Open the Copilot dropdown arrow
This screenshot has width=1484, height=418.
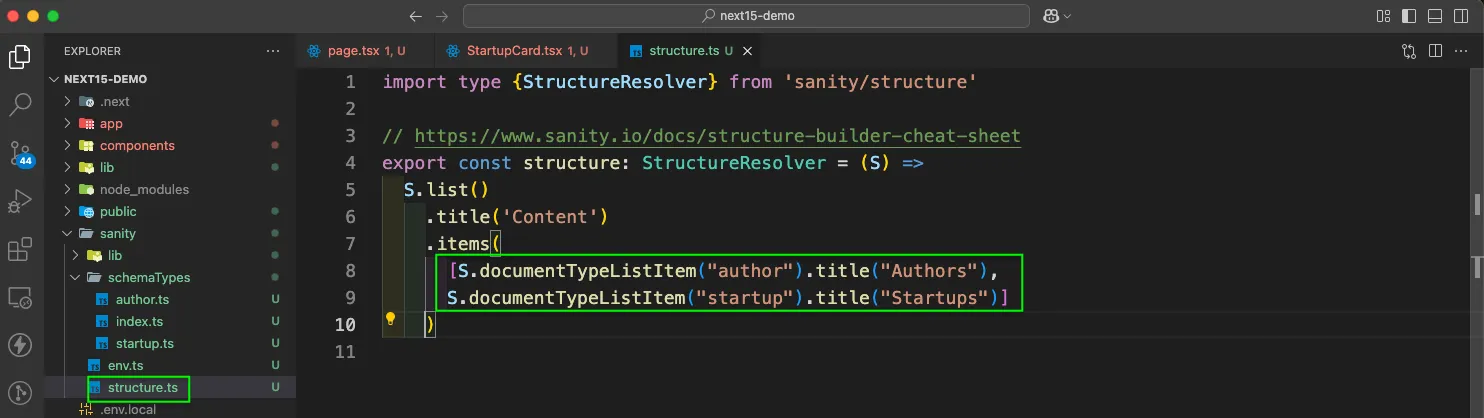1067,16
